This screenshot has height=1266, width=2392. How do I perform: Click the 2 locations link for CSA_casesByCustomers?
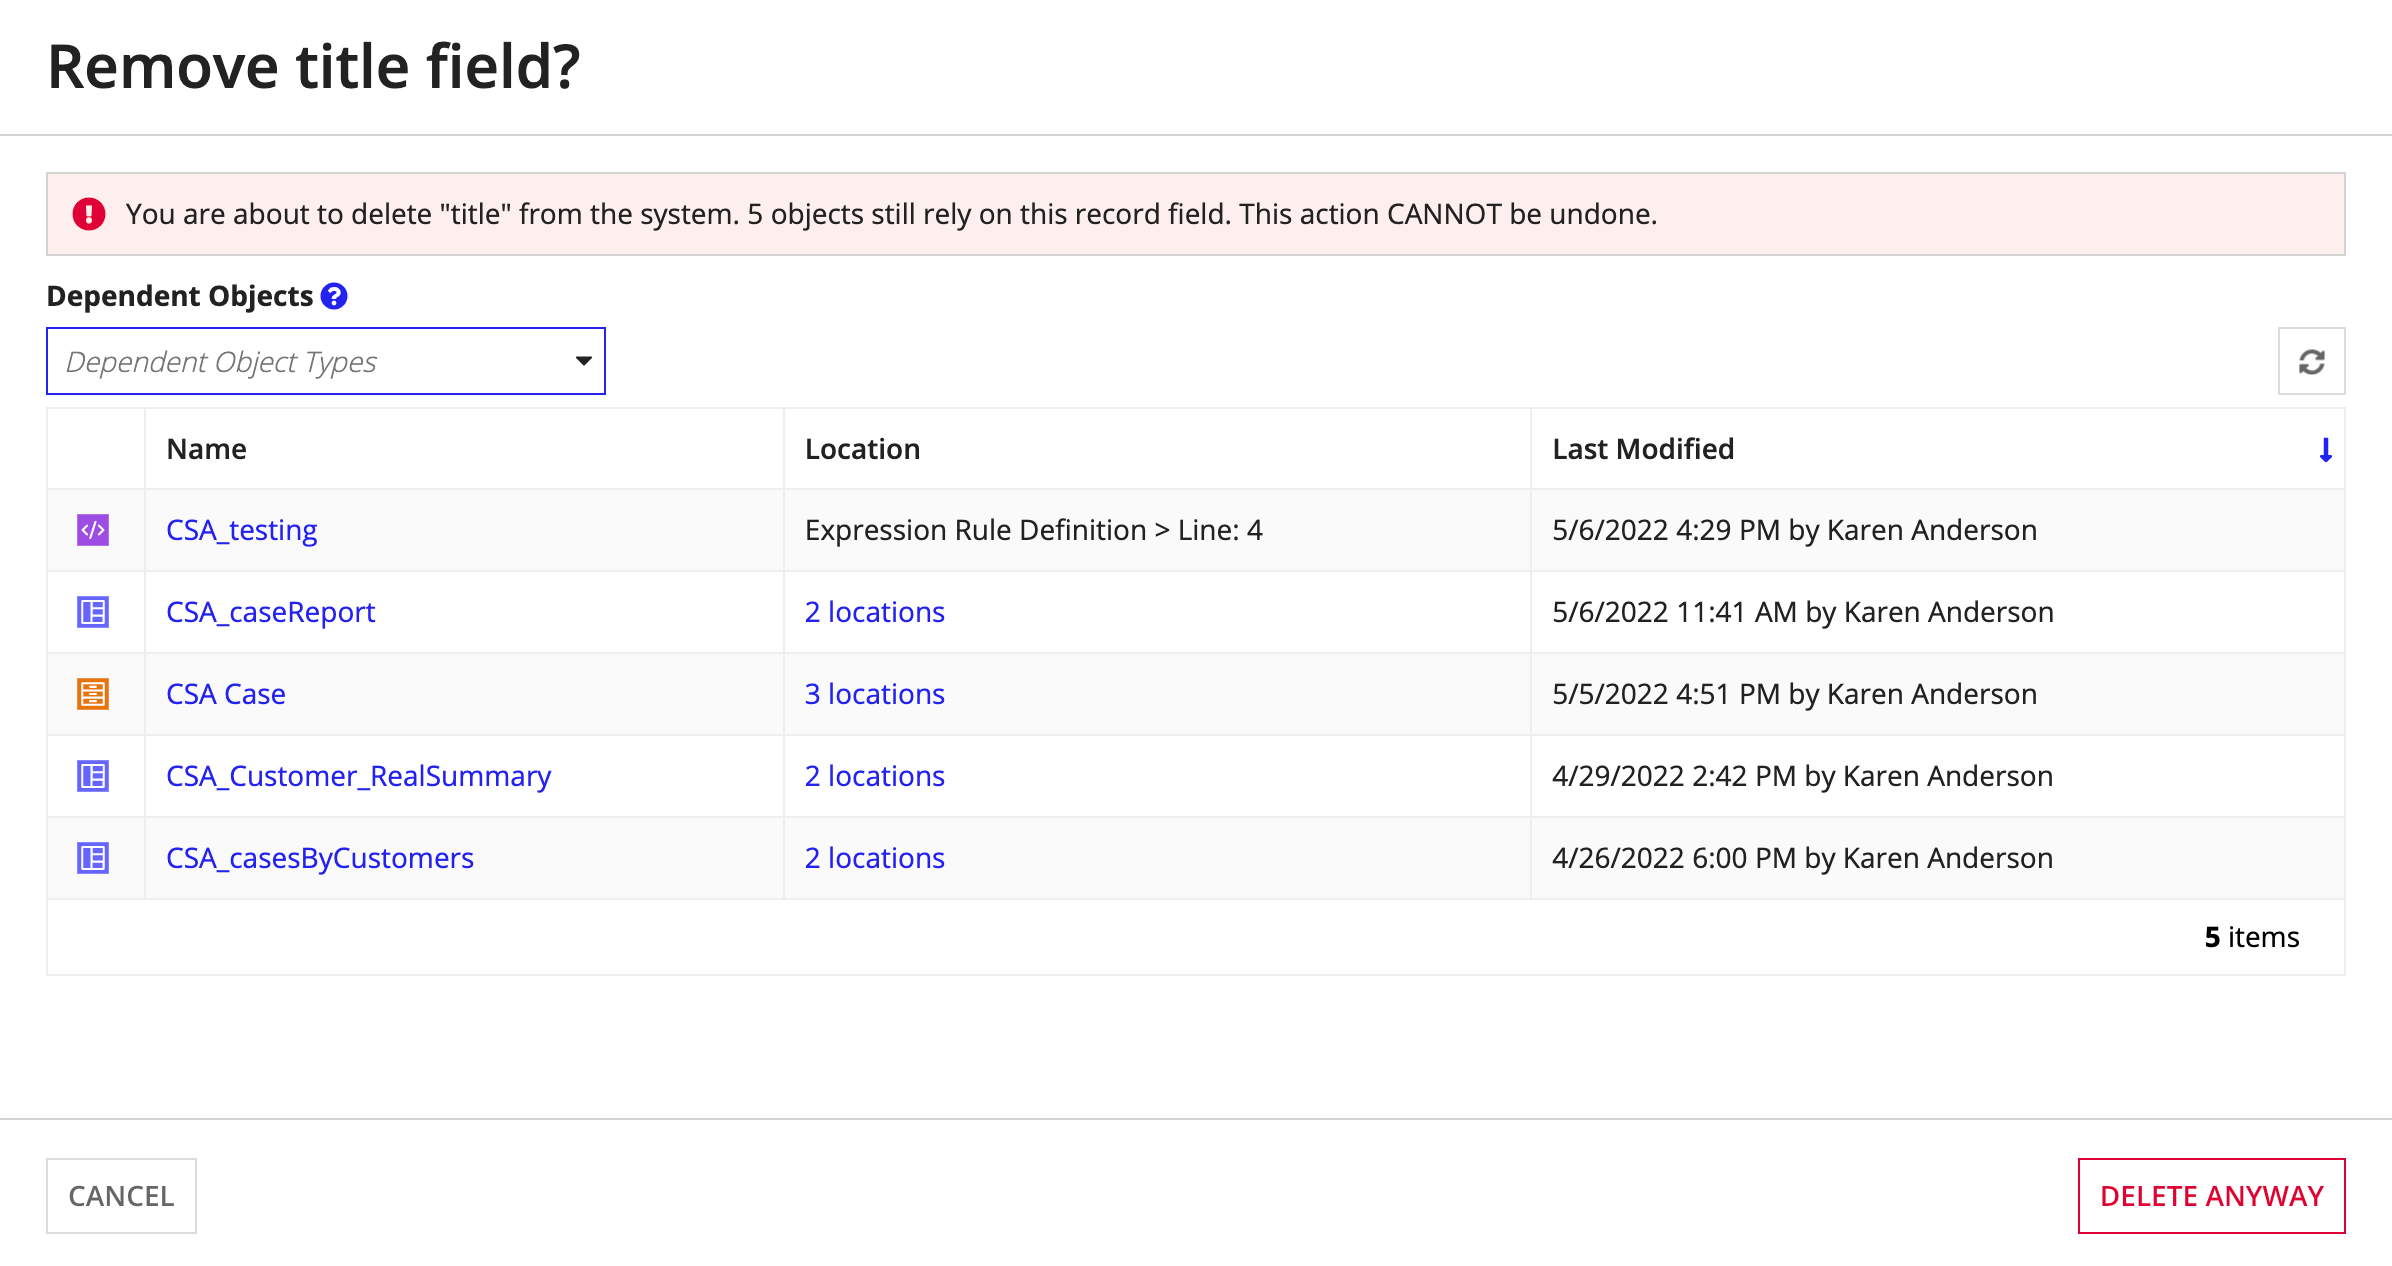point(875,858)
